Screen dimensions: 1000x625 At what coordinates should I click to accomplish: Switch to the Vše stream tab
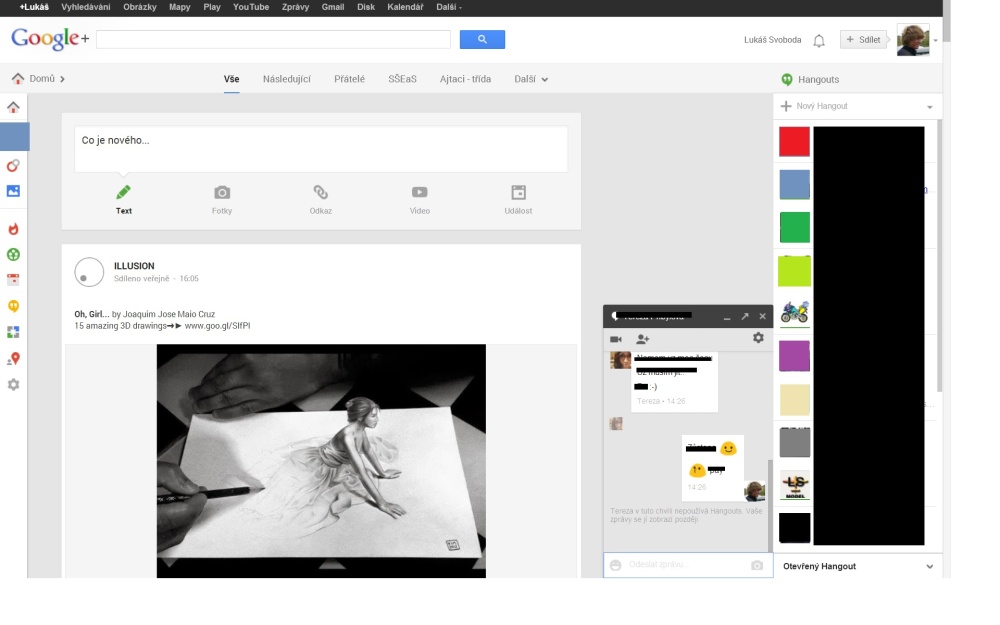232,79
